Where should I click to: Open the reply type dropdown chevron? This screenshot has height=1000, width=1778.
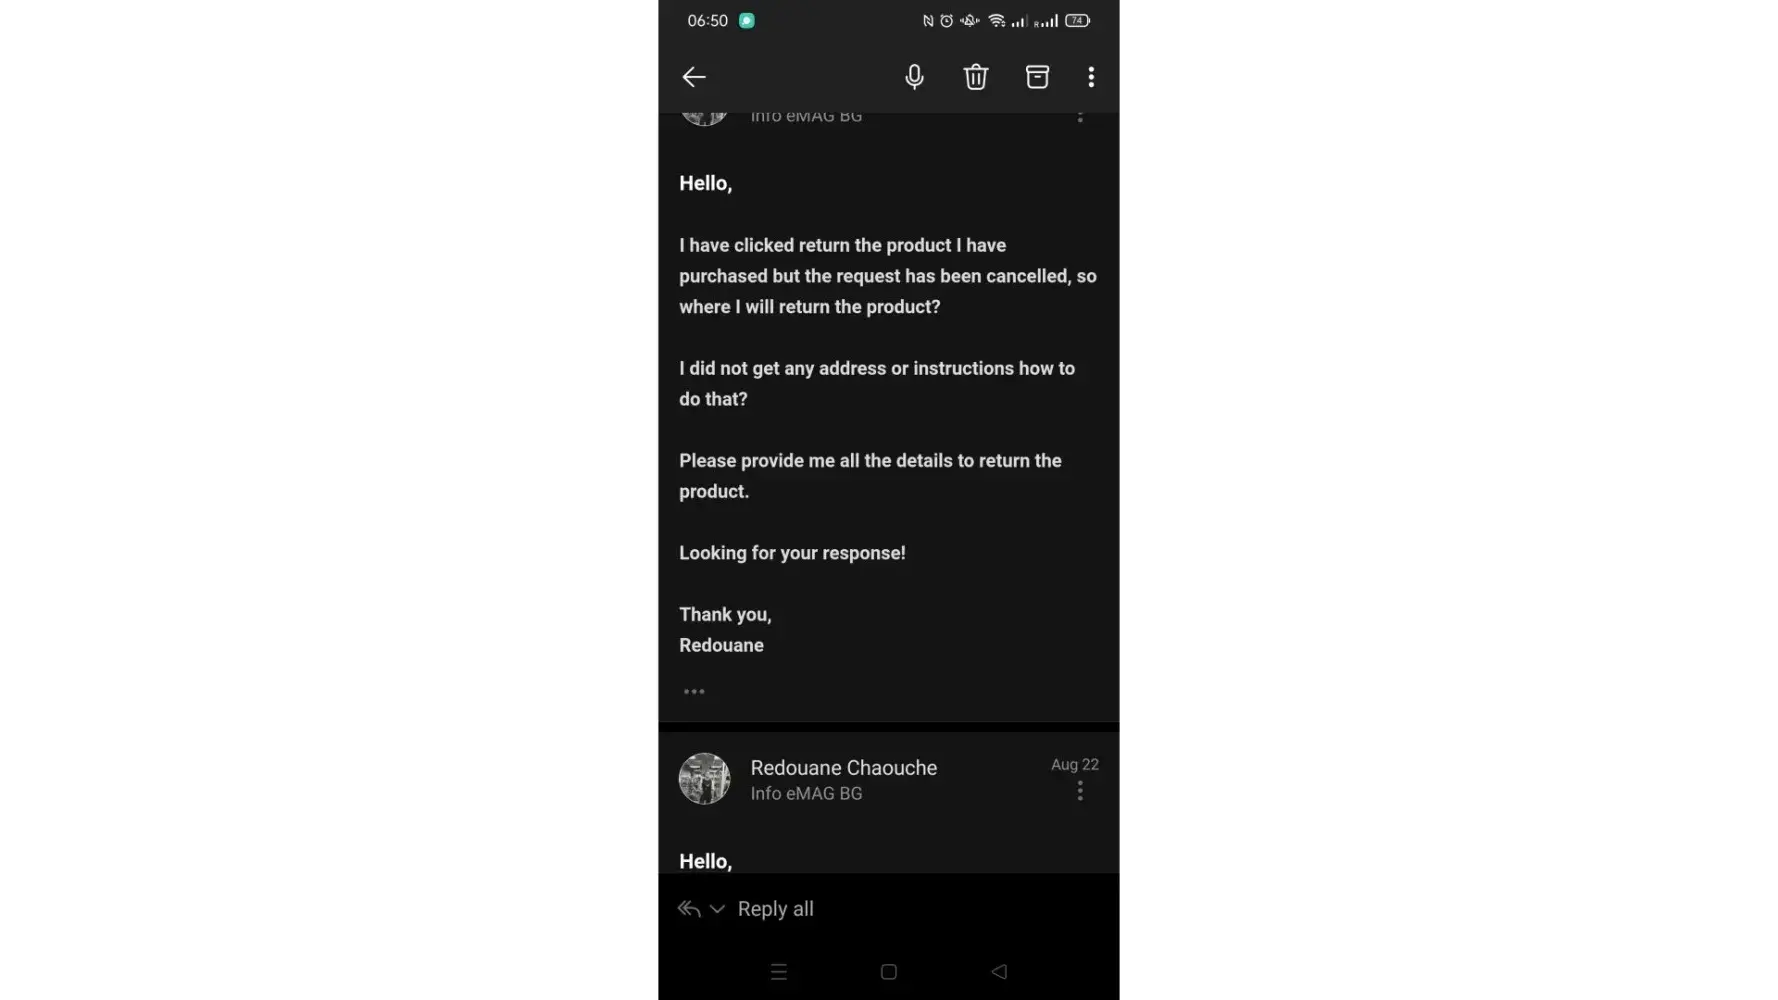[717, 909]
